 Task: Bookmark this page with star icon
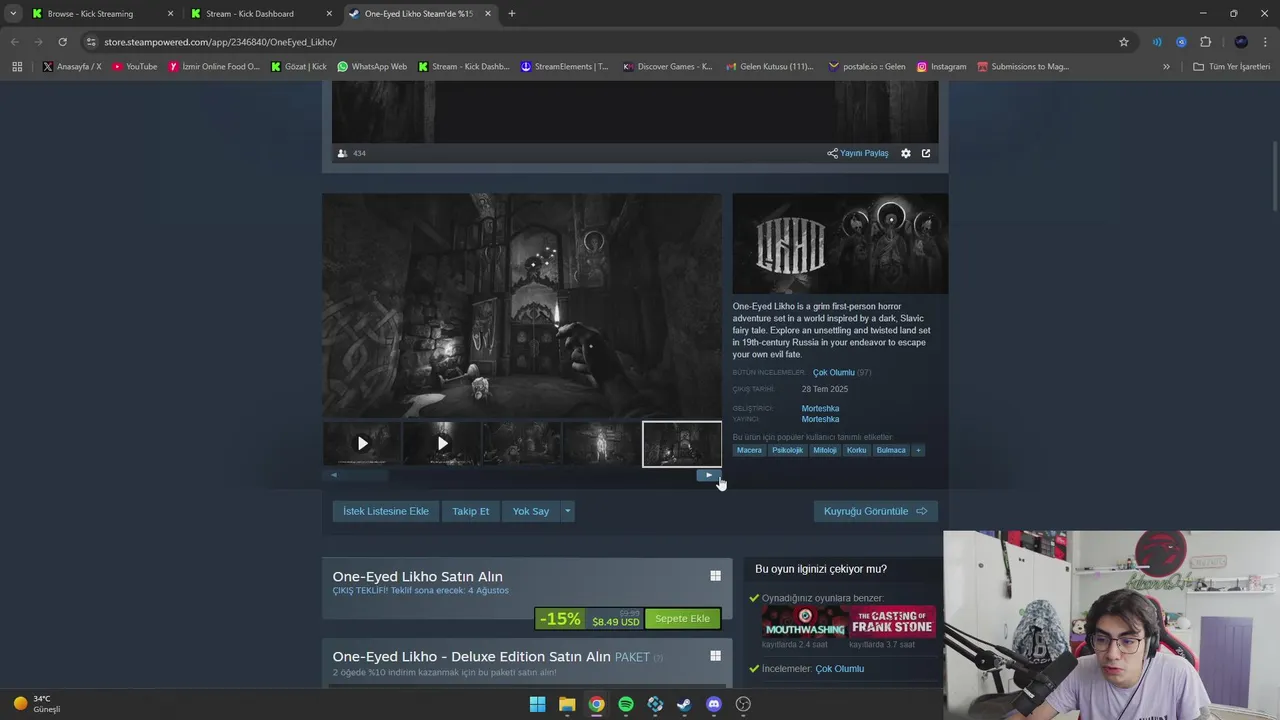1124,42
